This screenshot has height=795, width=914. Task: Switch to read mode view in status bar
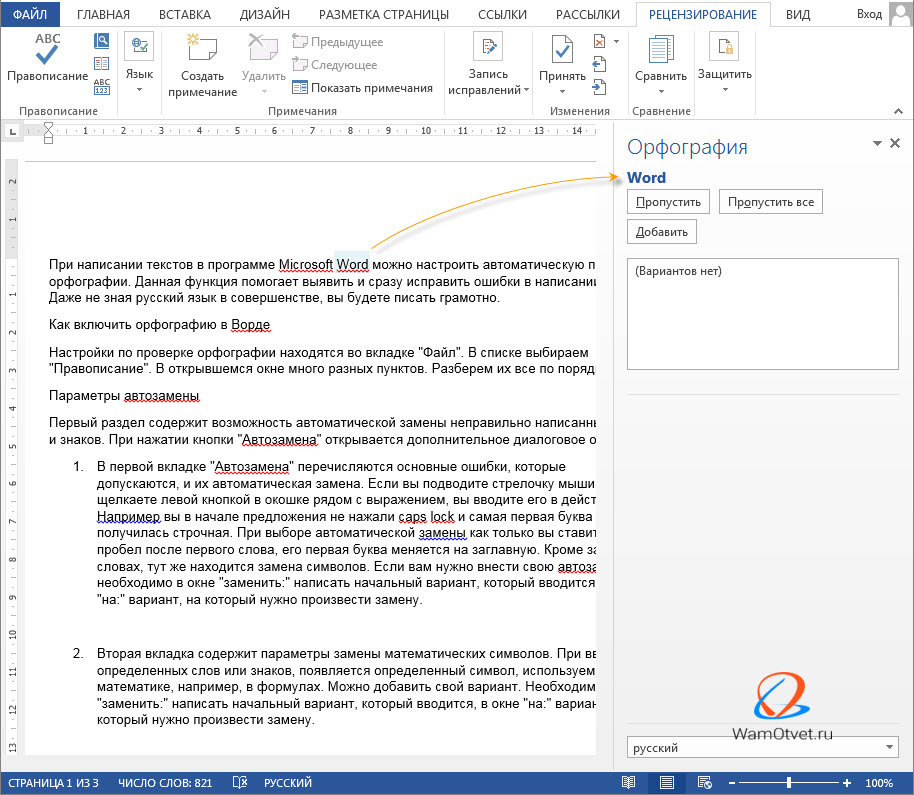629,782
